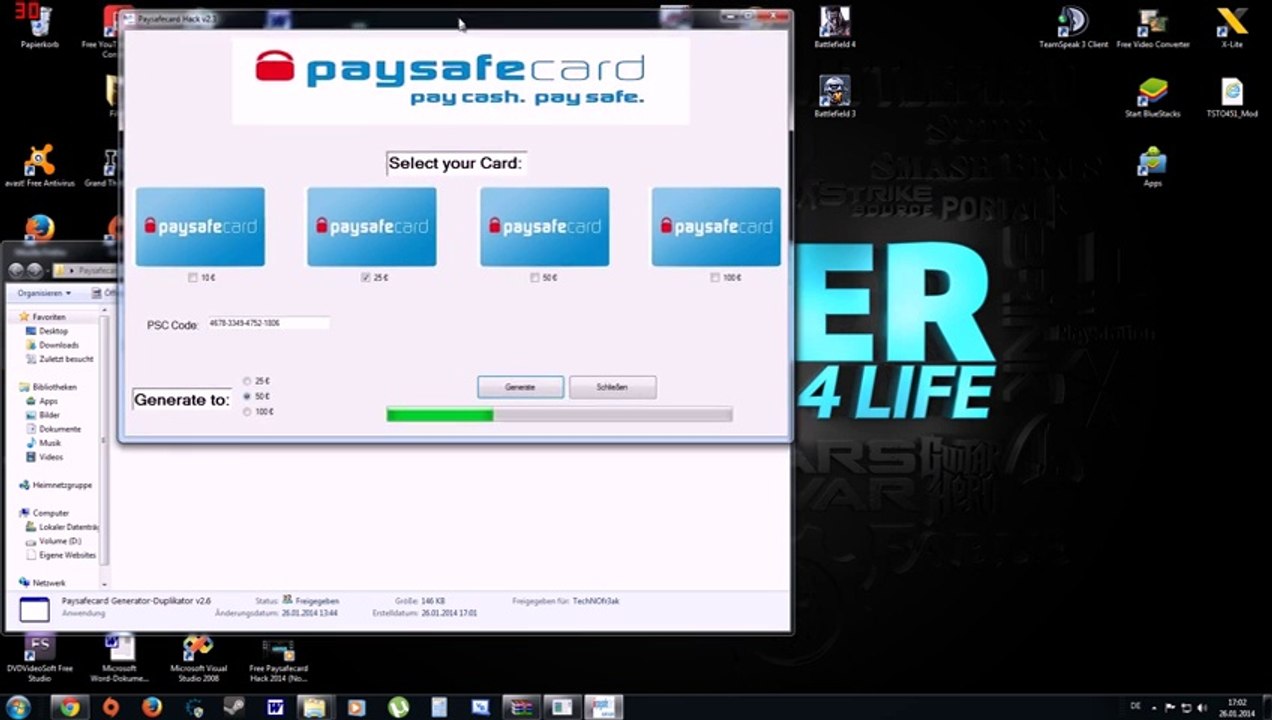The height and width of the screenshot is (720, 1272).
Task: Open Firefox from taskbar
Action: [152, 707]
